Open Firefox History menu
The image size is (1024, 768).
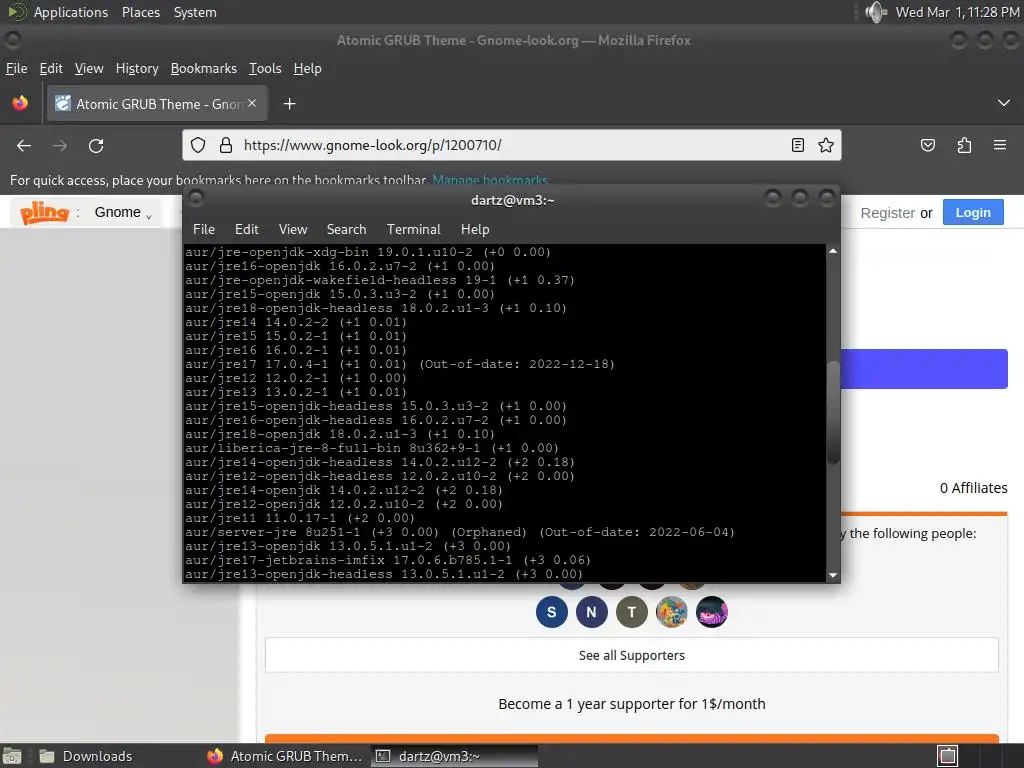(x=137, y=69)
